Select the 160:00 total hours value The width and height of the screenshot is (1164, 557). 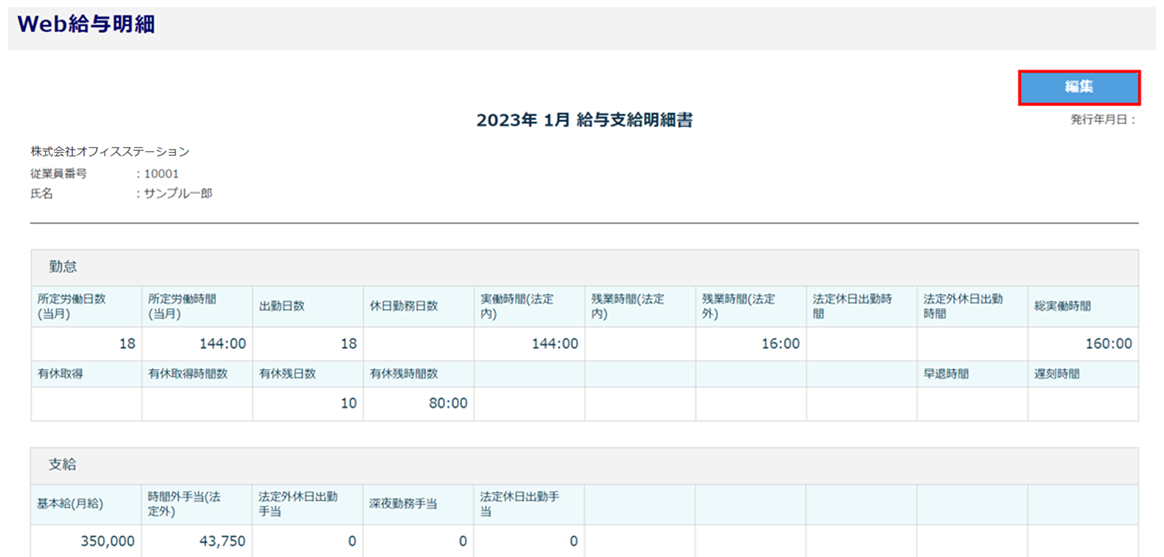tap(1109, 344)
